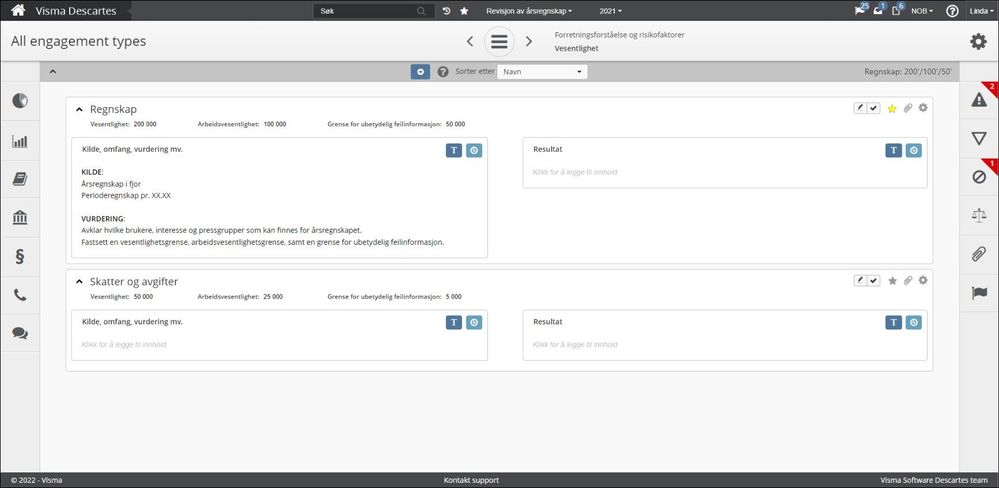Open the balance scales icon in right sidebar

click(x=979, y=215)
